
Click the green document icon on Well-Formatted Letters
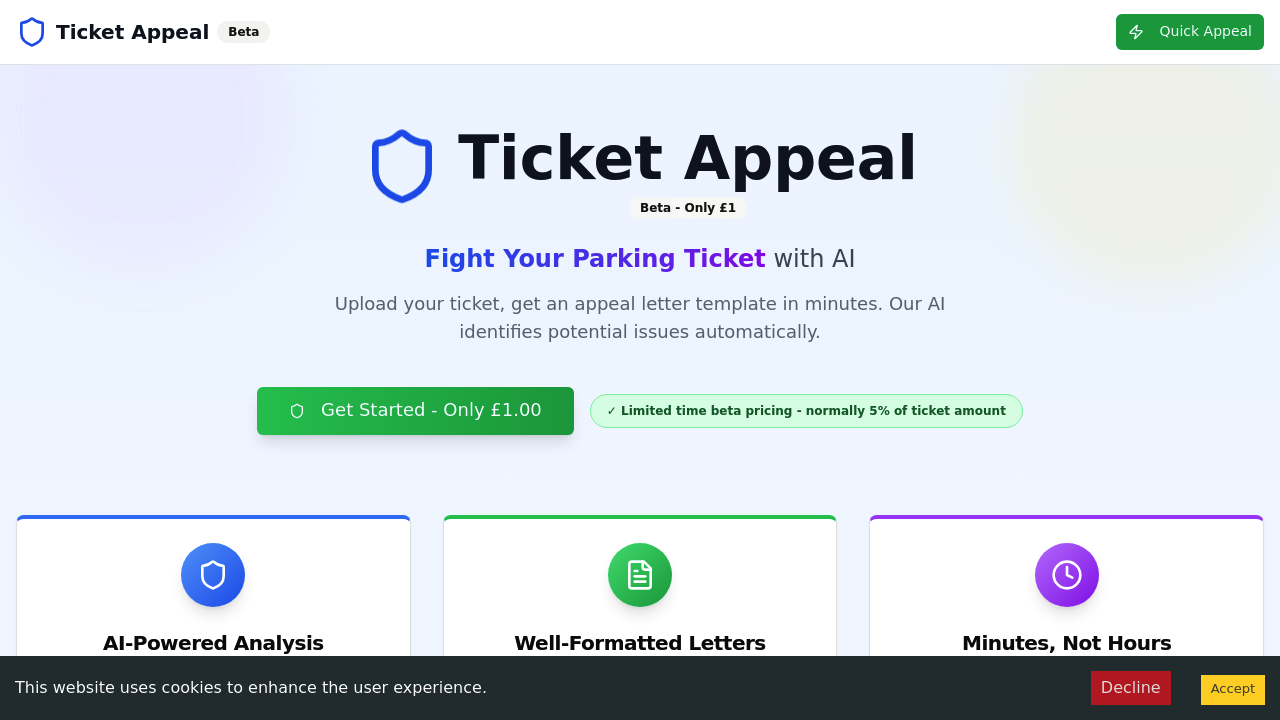(x=640, y=575)
